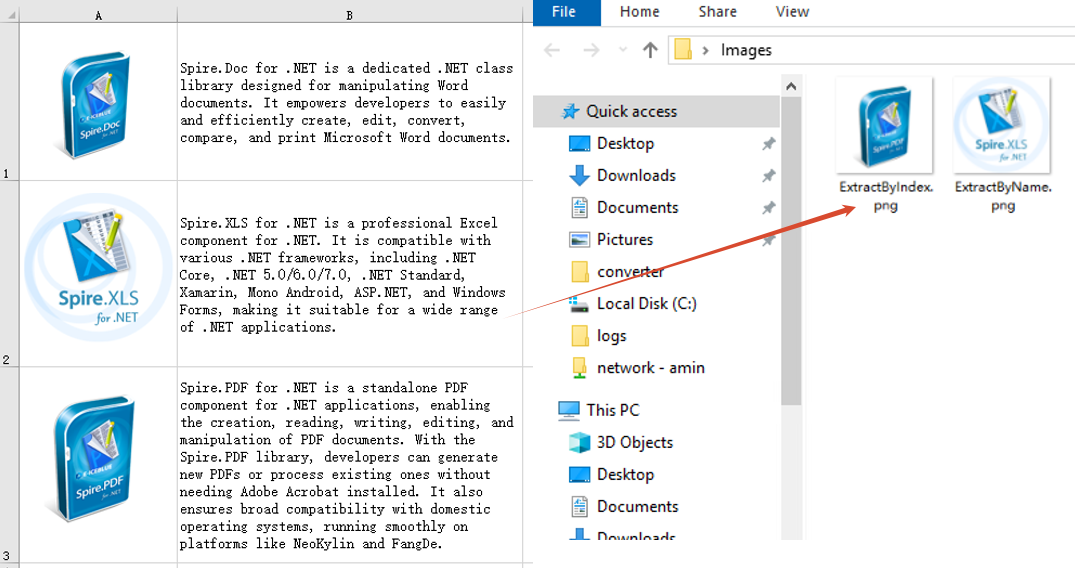The width and height of the screenshot is (1075, 568).
Task: Click the blue Downloads arrow icon
Action: (x=579, y=176)
